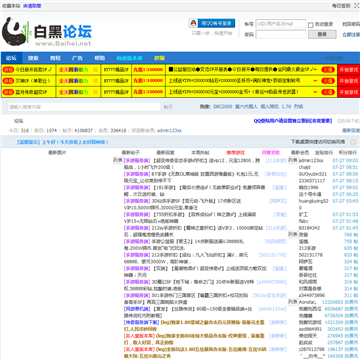Switch to the latest posts tab
This screenshot has width=360, height=360.
pos(131,153)
